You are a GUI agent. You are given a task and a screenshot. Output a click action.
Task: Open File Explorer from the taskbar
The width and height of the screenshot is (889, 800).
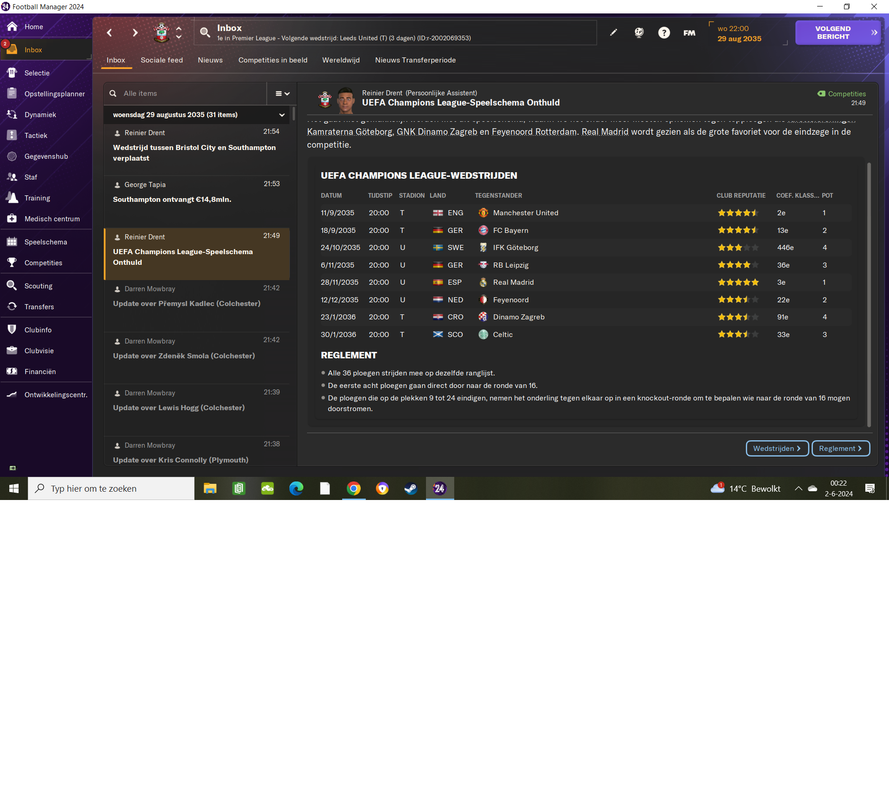coord(210,489)
